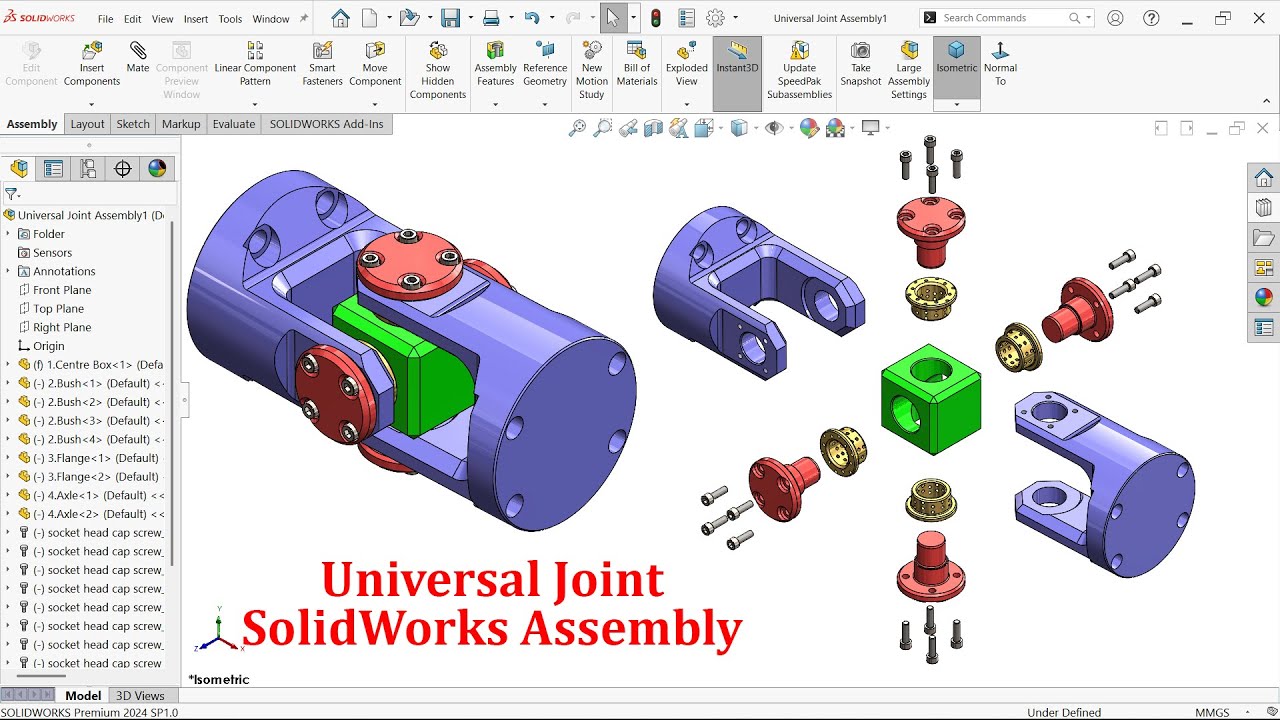Click Normal To view tool
Image resolution: width=1280 pixels, height=720 pixels.
point(1000,65)
